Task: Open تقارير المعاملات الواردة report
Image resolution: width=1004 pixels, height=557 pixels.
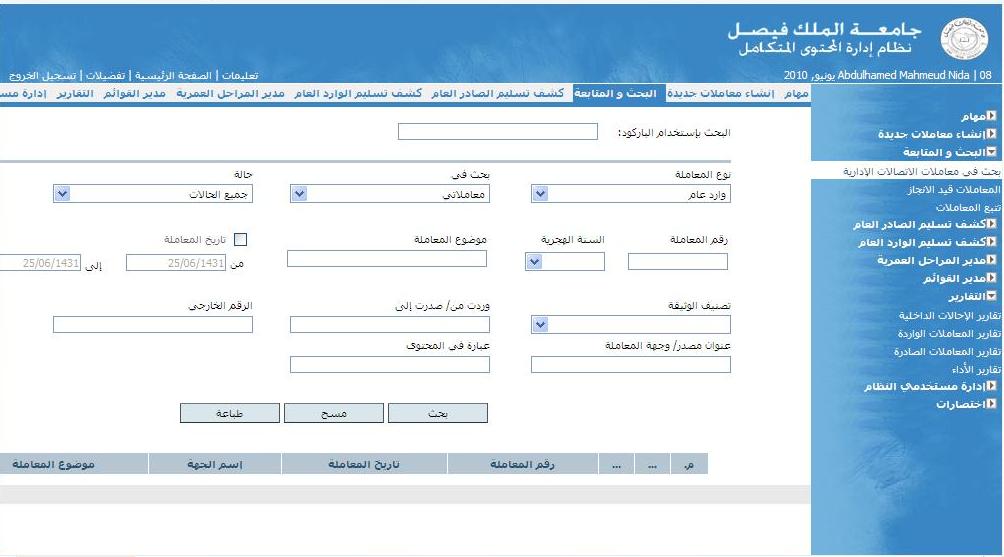Action: pyautogui.click(x=948, y=334)
